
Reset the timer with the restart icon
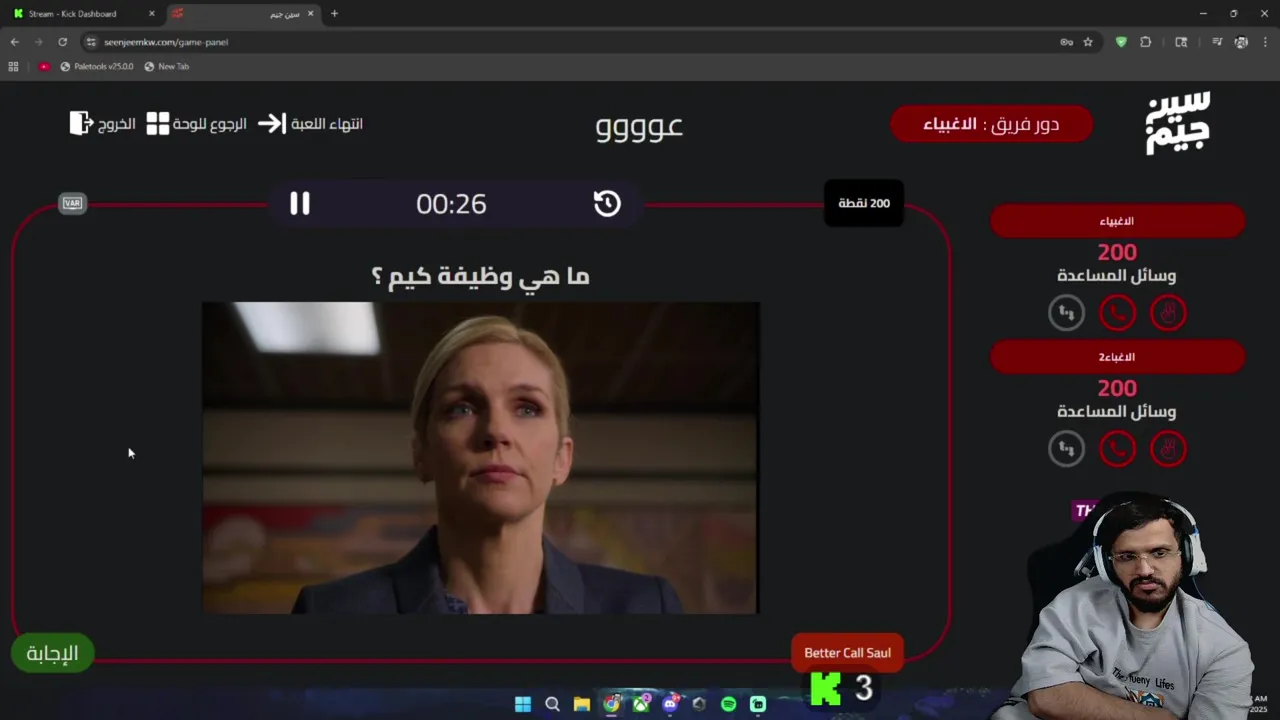[x=607, y=203]
